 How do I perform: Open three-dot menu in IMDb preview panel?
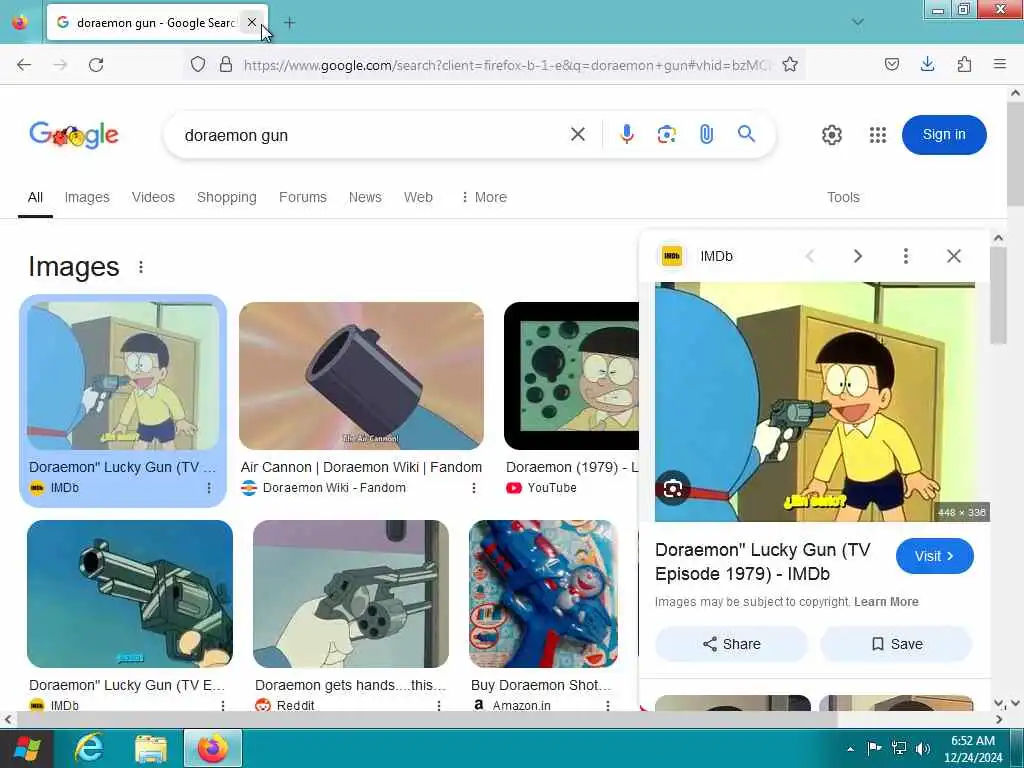pyautogui.click(x=905, y=256)
